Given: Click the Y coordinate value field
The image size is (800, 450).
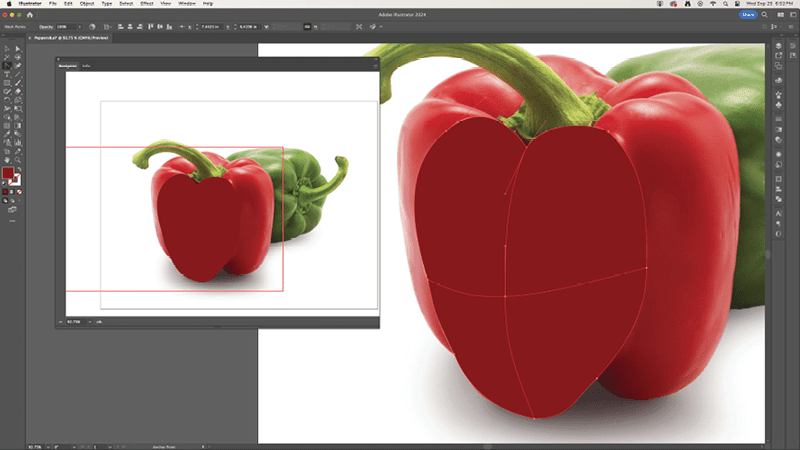Looking at the screenshot, I should pos(248,27).
